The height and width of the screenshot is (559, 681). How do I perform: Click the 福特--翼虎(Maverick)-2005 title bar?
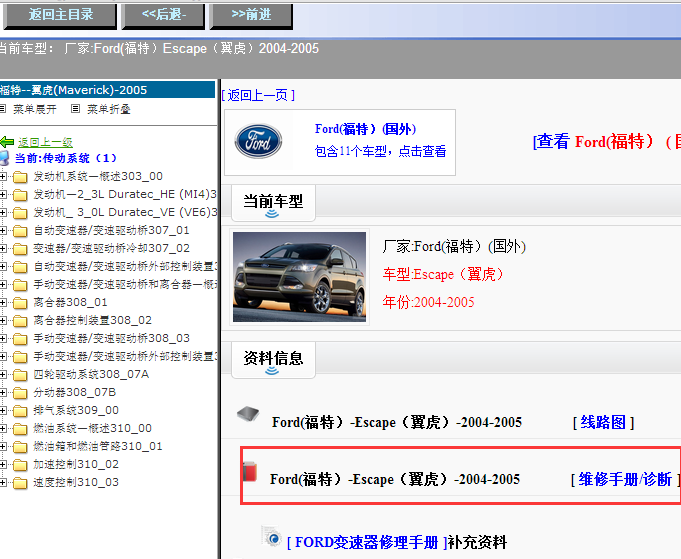(x=107, y=89)
